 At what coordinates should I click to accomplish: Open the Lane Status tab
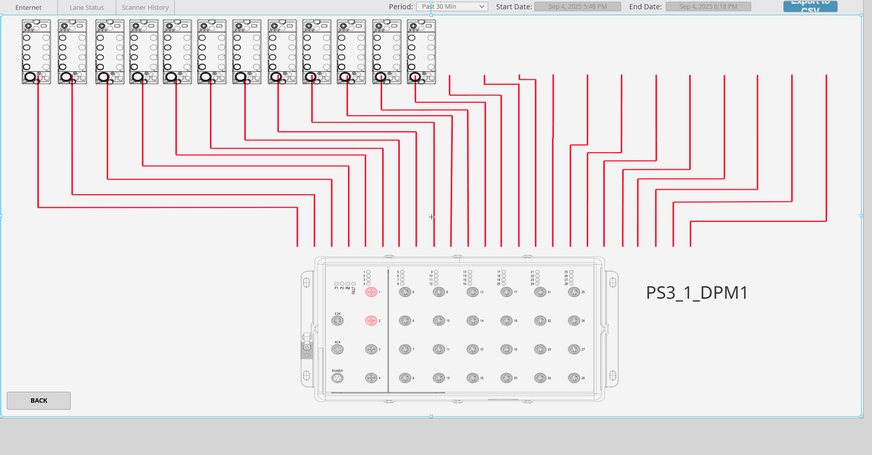coord(86,7)
